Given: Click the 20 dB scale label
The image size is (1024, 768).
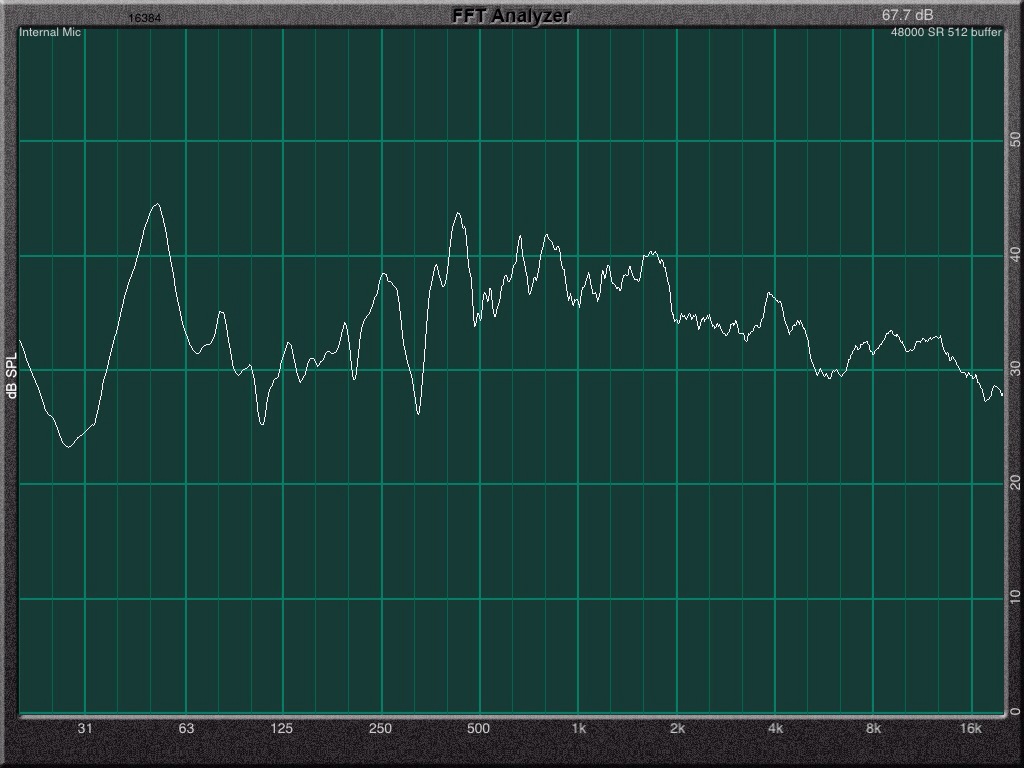Looking at the screenshot, I should point(1015,483).
